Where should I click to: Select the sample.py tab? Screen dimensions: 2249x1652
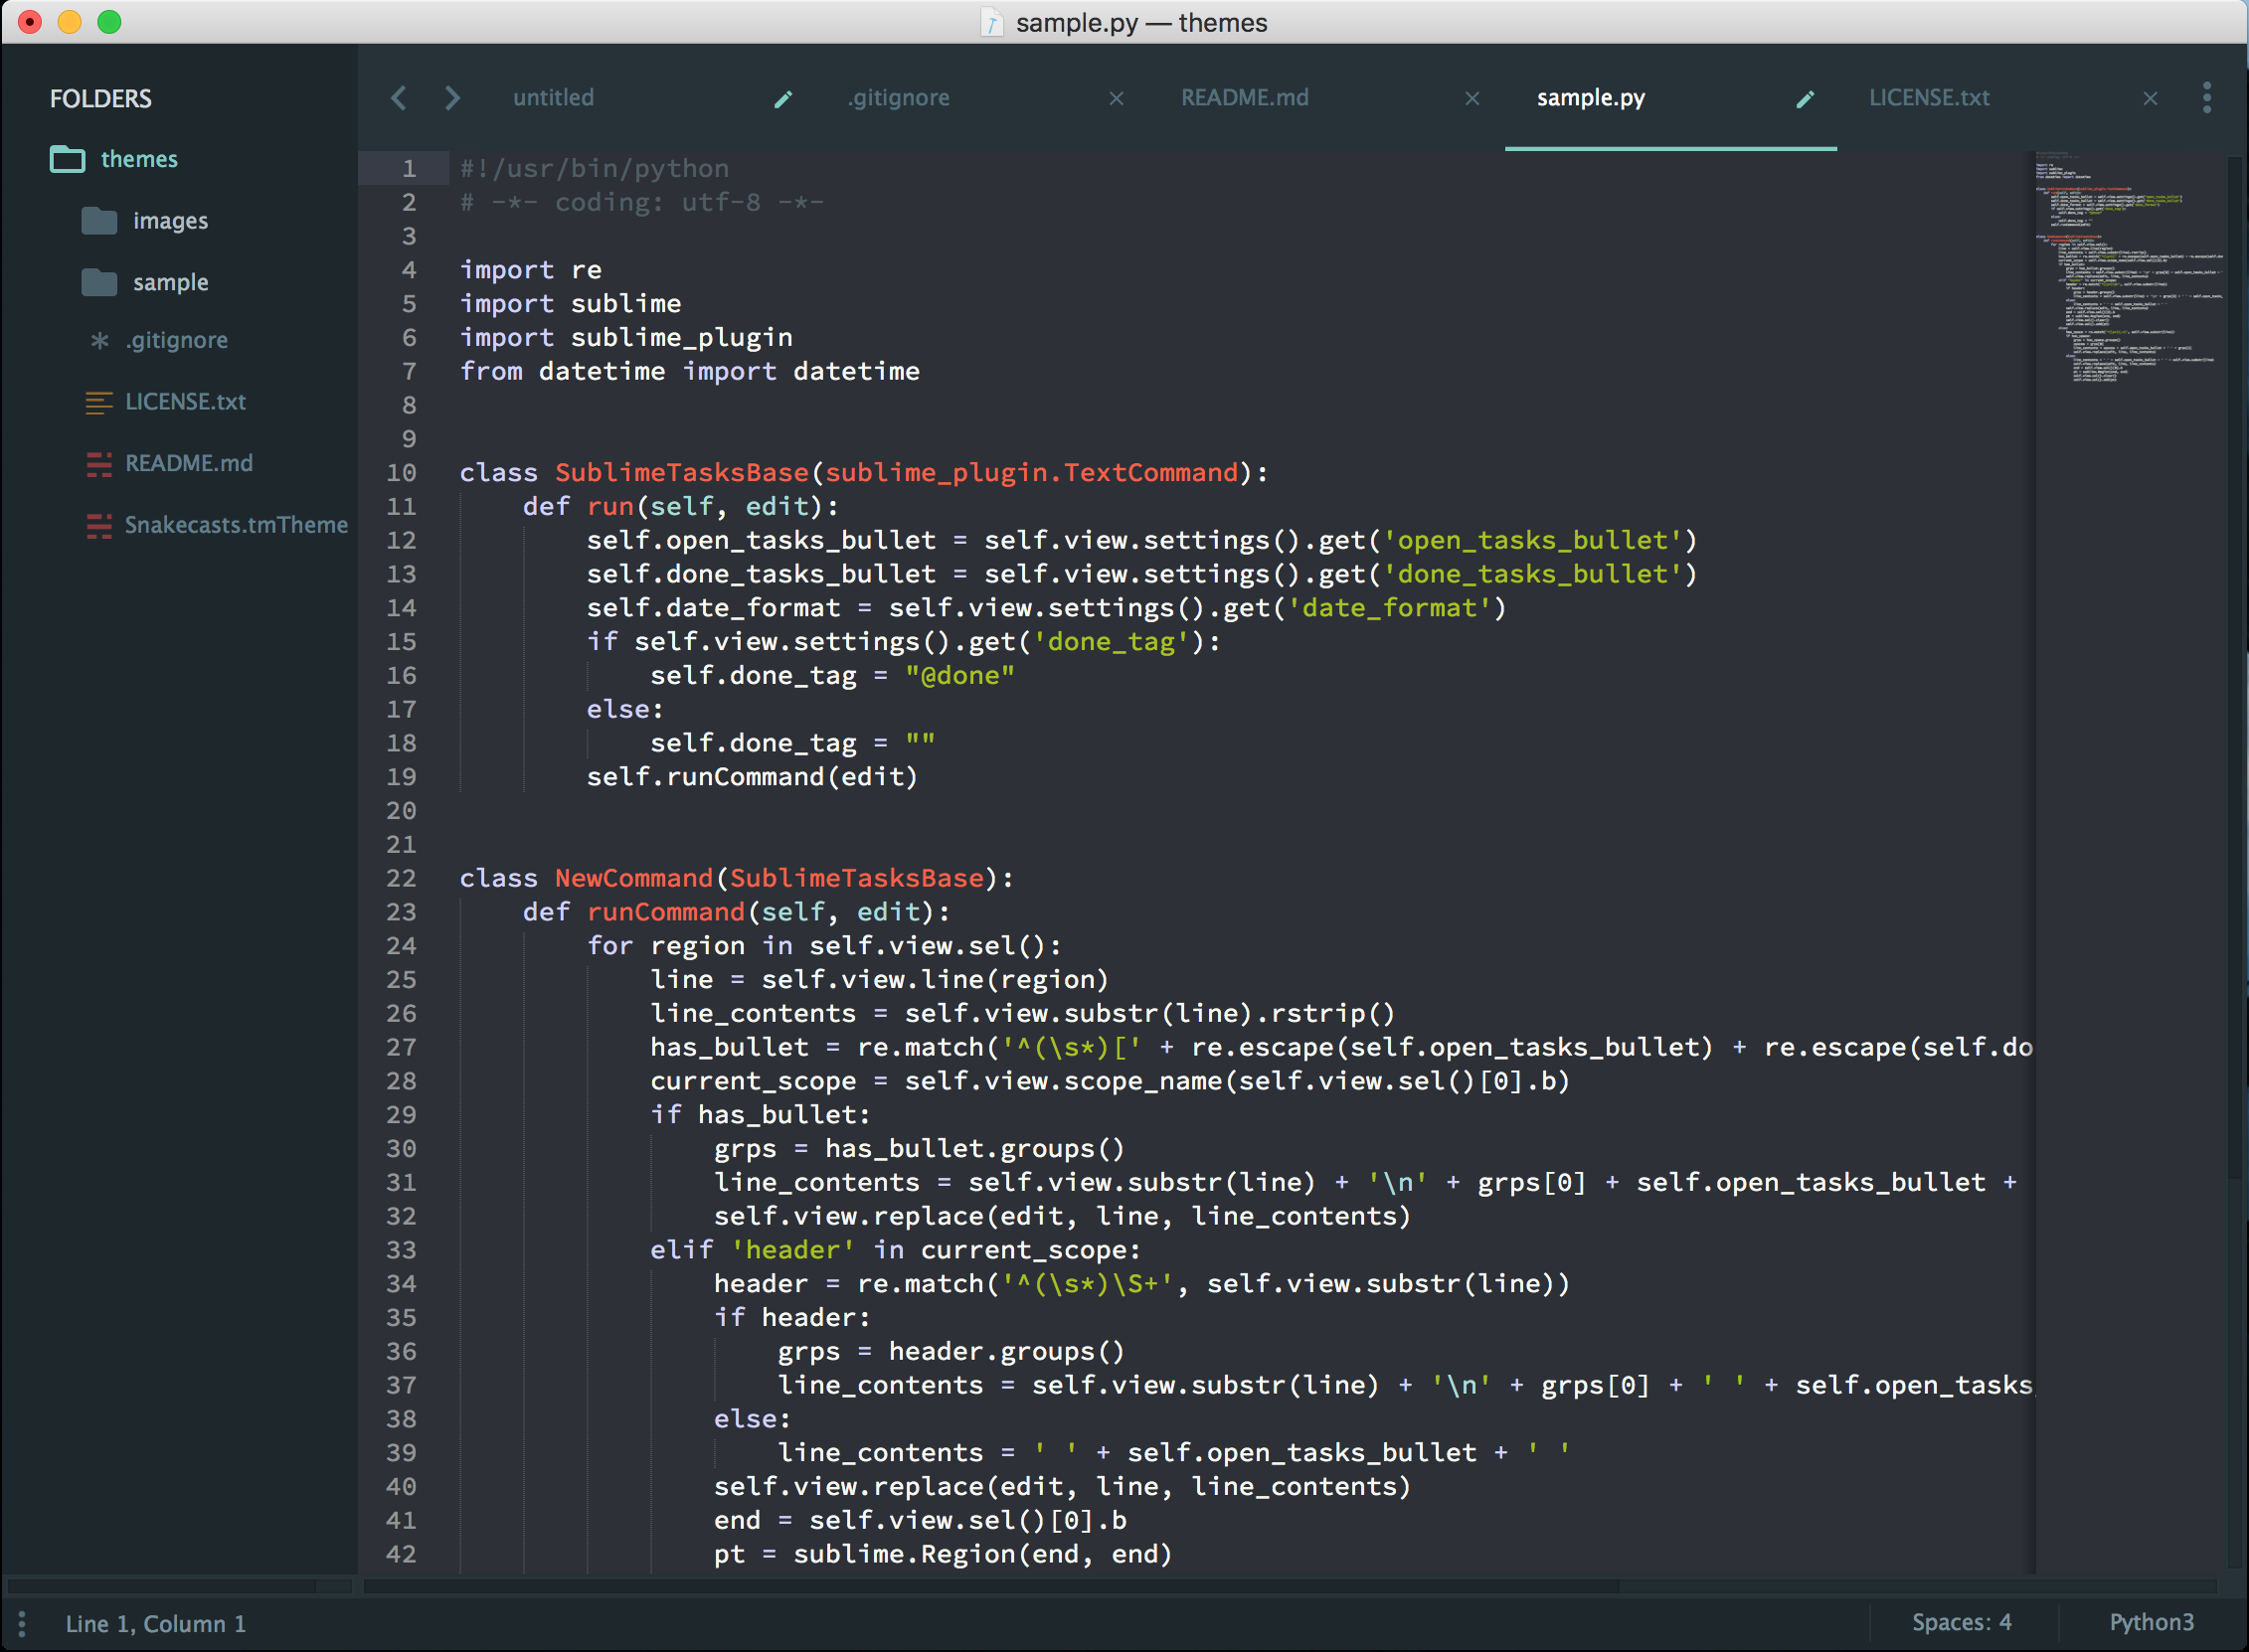click(1590, 98)
